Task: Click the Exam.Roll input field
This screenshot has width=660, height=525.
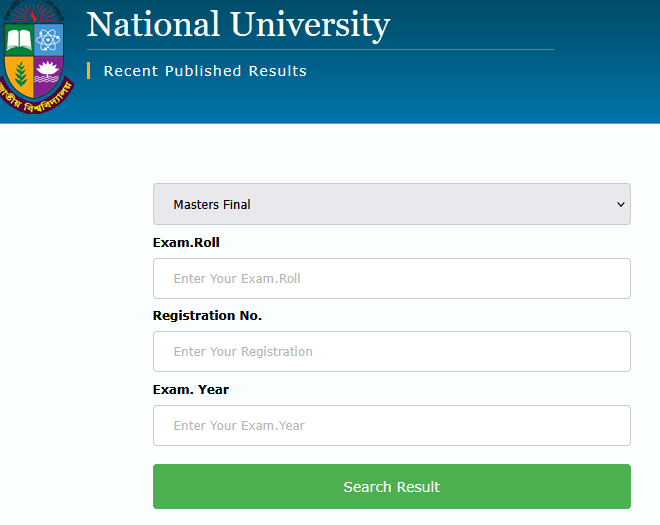Action: [391, 279]
